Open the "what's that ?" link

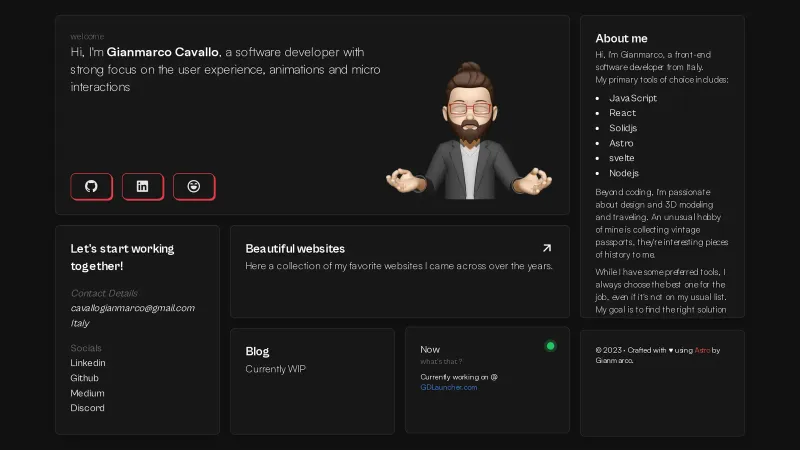tap(441, 362)
